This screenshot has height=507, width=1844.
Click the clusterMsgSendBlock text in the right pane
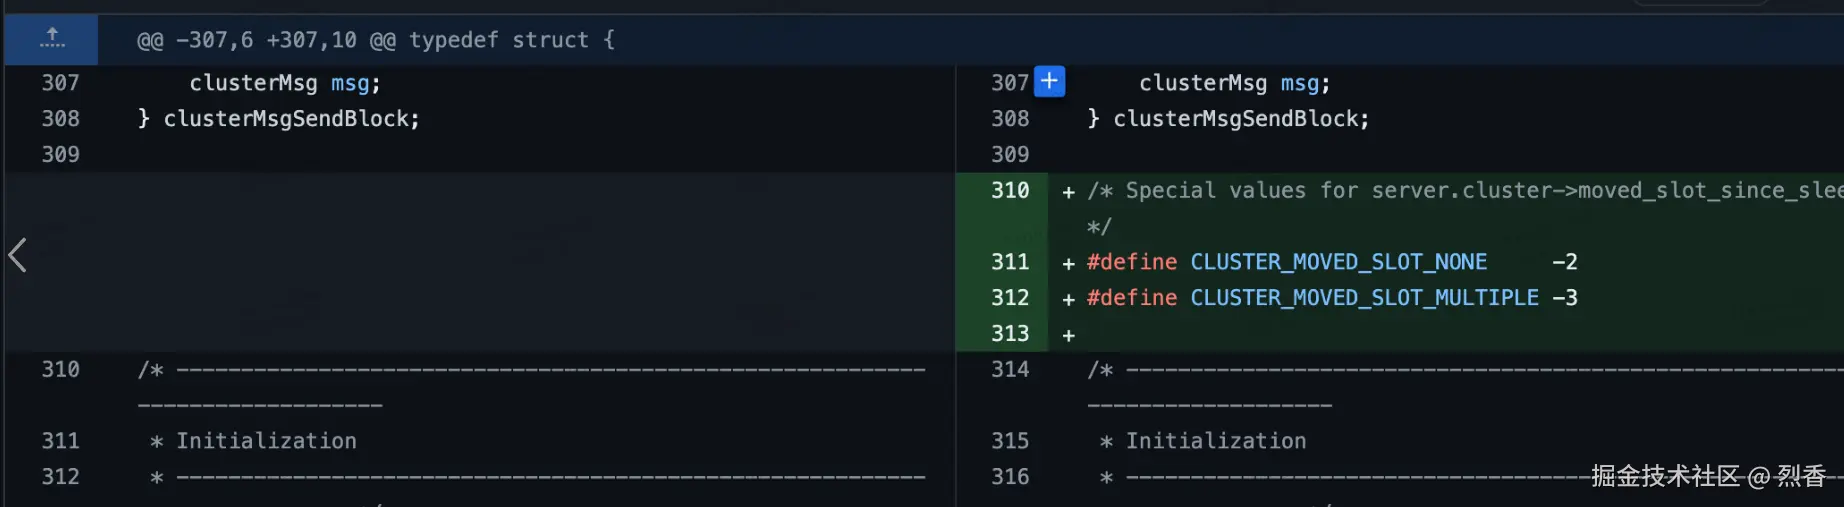click(1240, 119)
